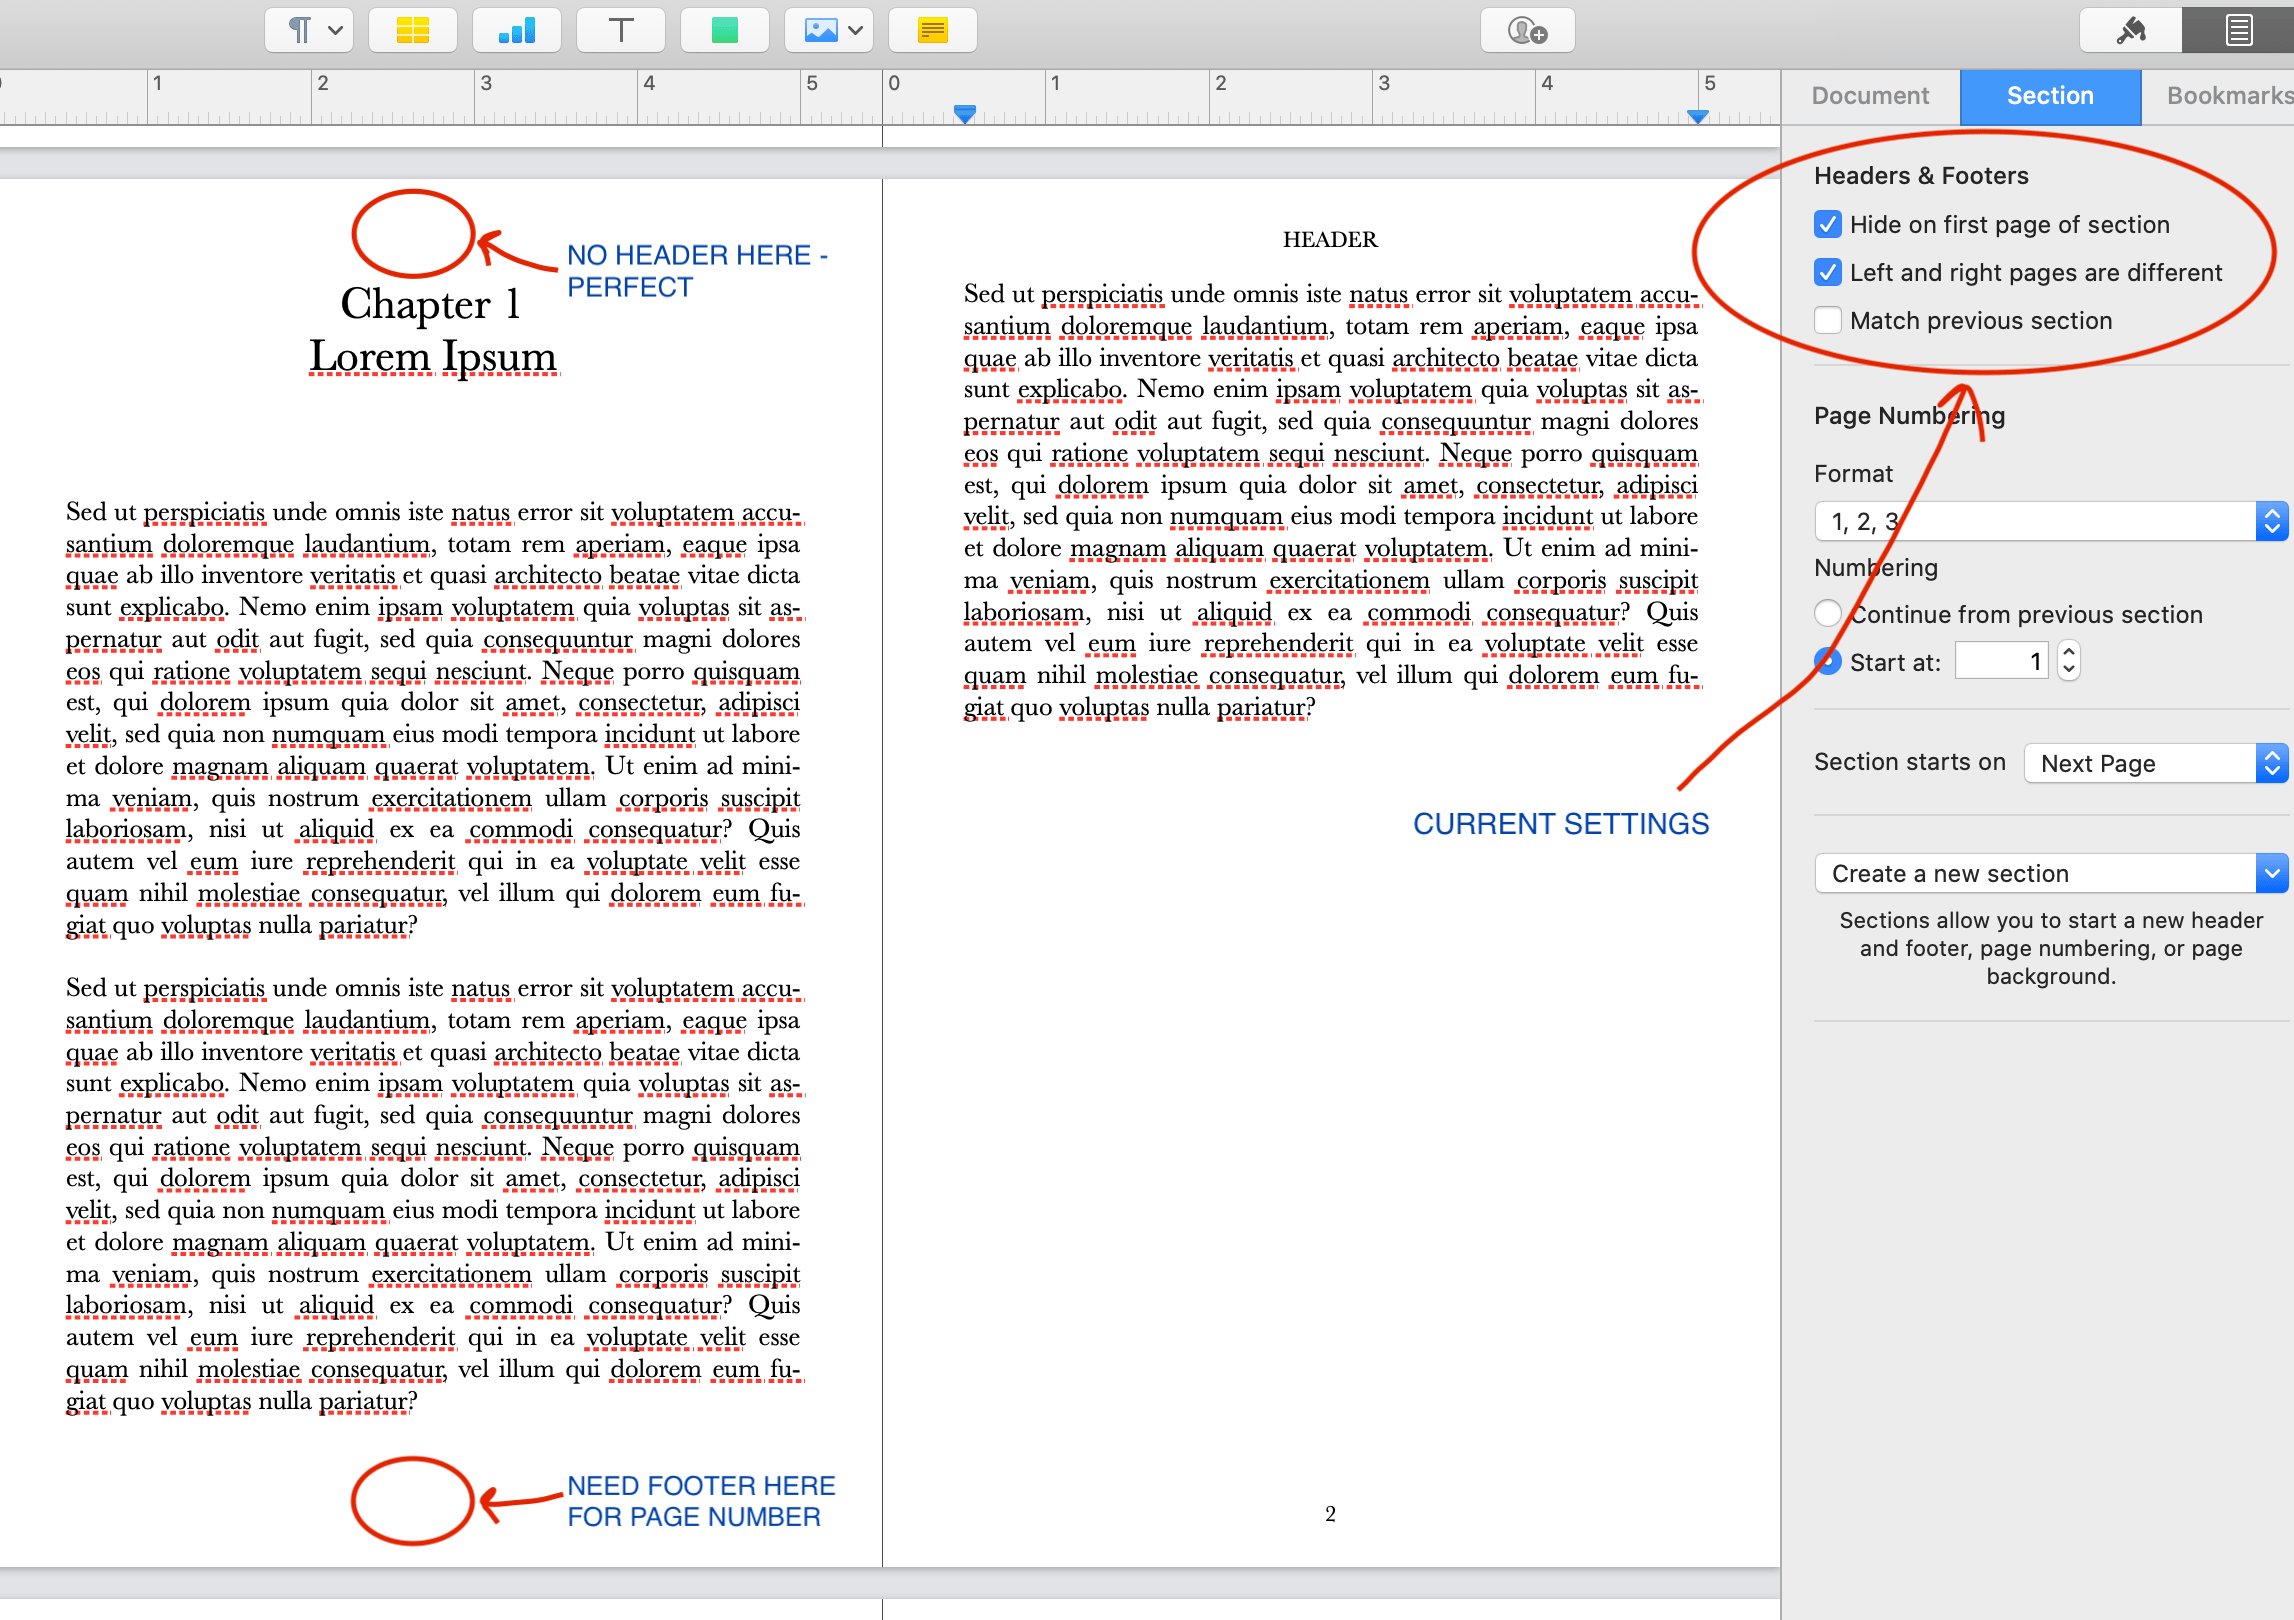The width and height of the screenshot is (2294, 1620).
Task: Enable Match previous section
Action: click(x=1828, y=319)
